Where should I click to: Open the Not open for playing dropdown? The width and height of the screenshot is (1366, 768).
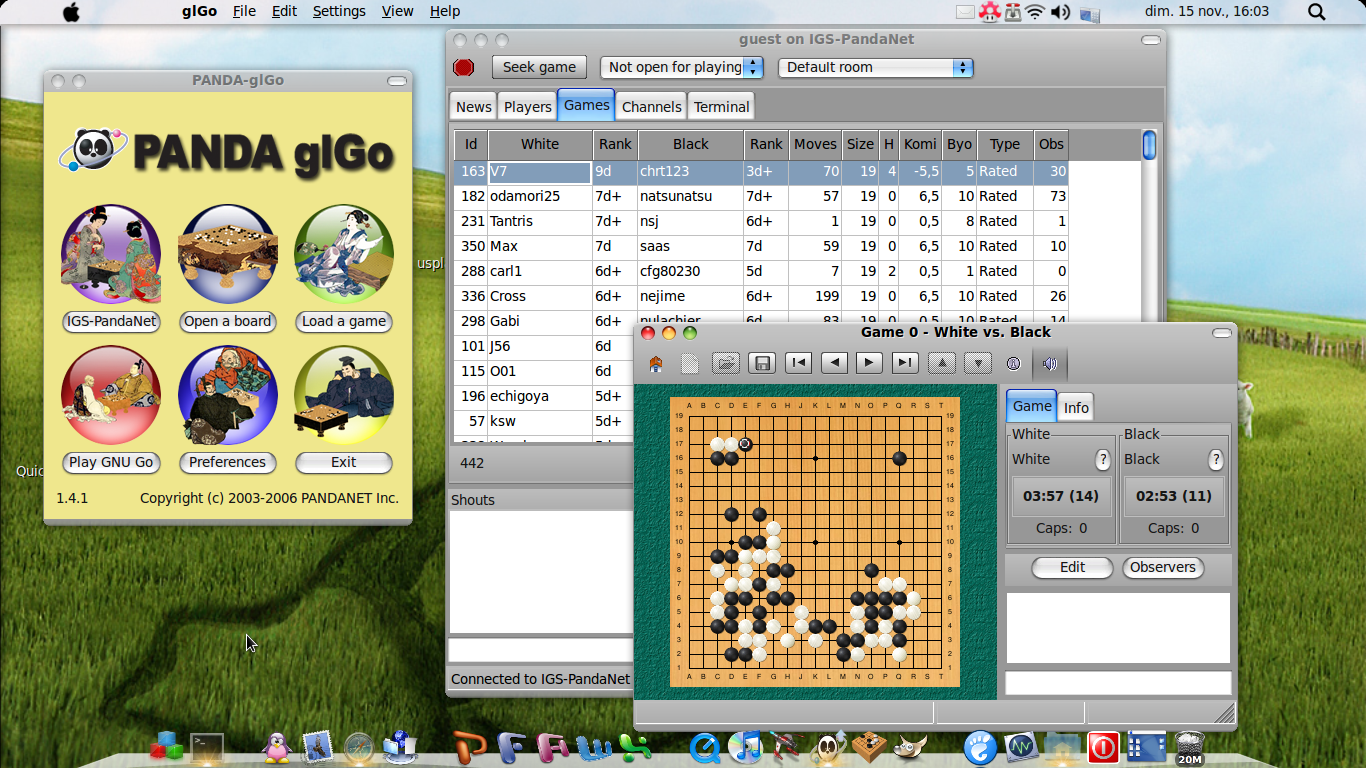682,67
